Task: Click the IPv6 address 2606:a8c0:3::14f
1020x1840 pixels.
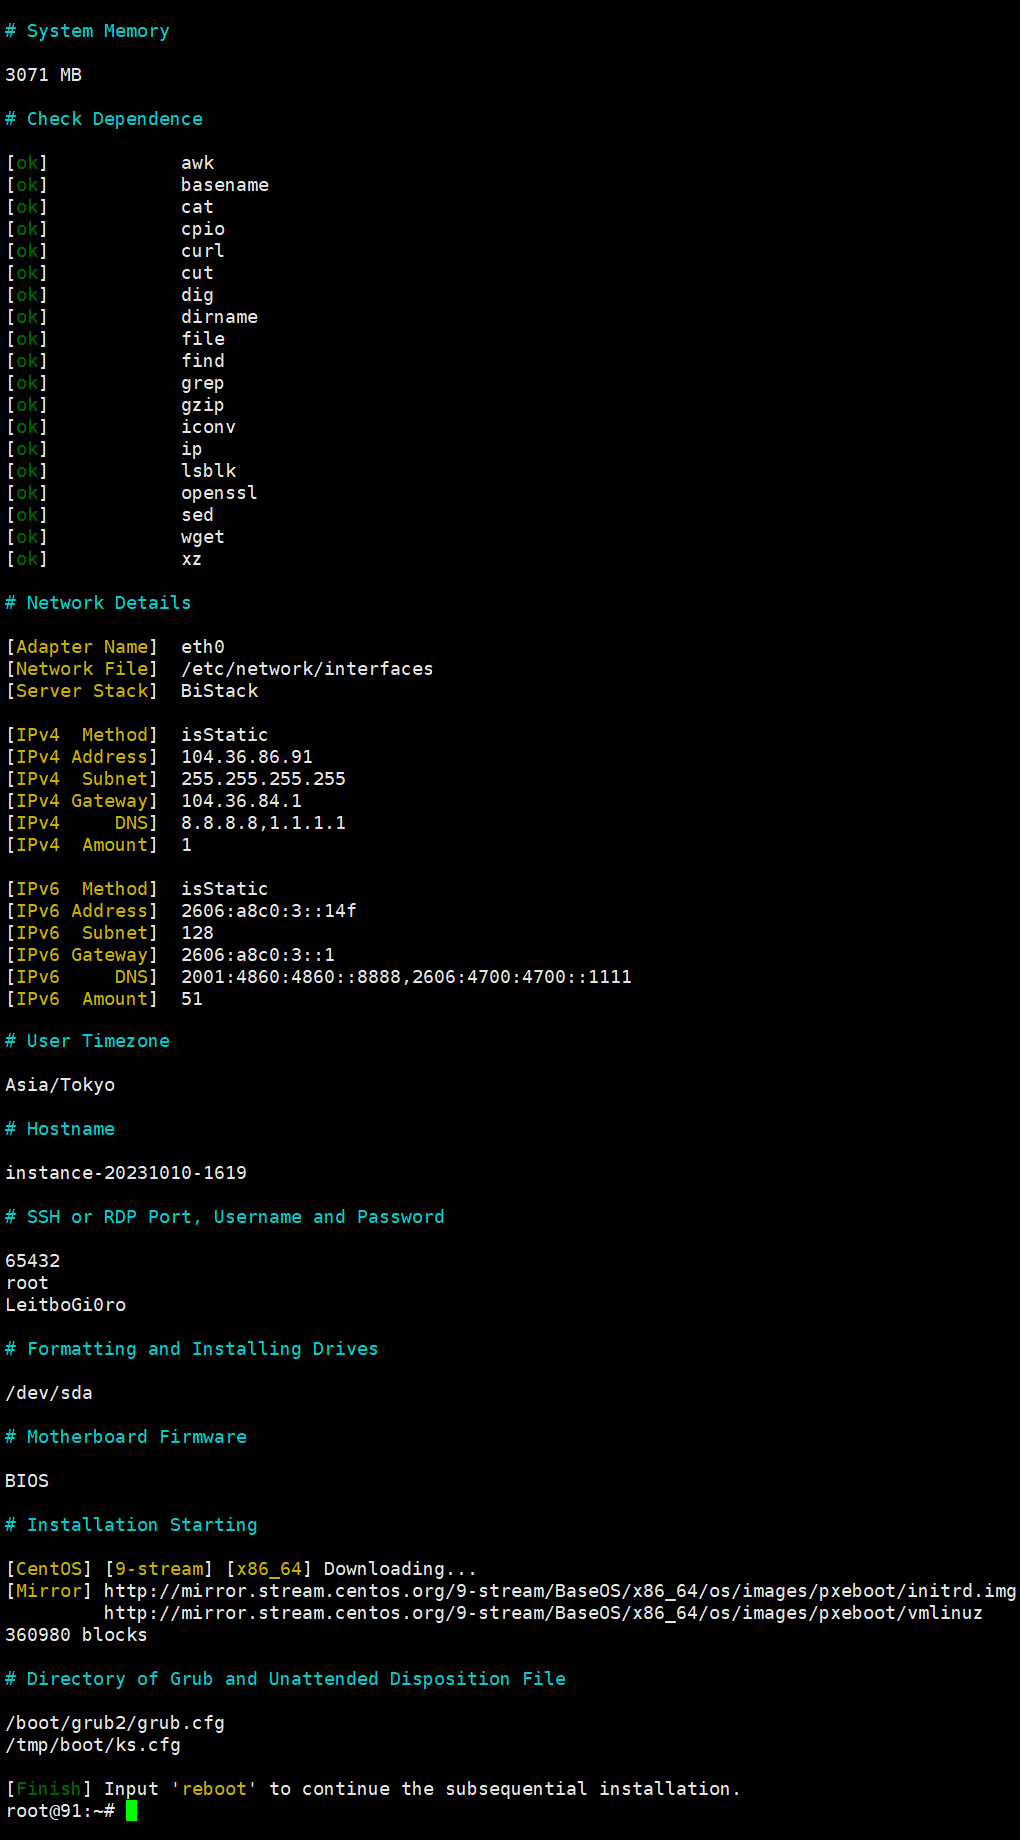Action: [x=268, y=911]
